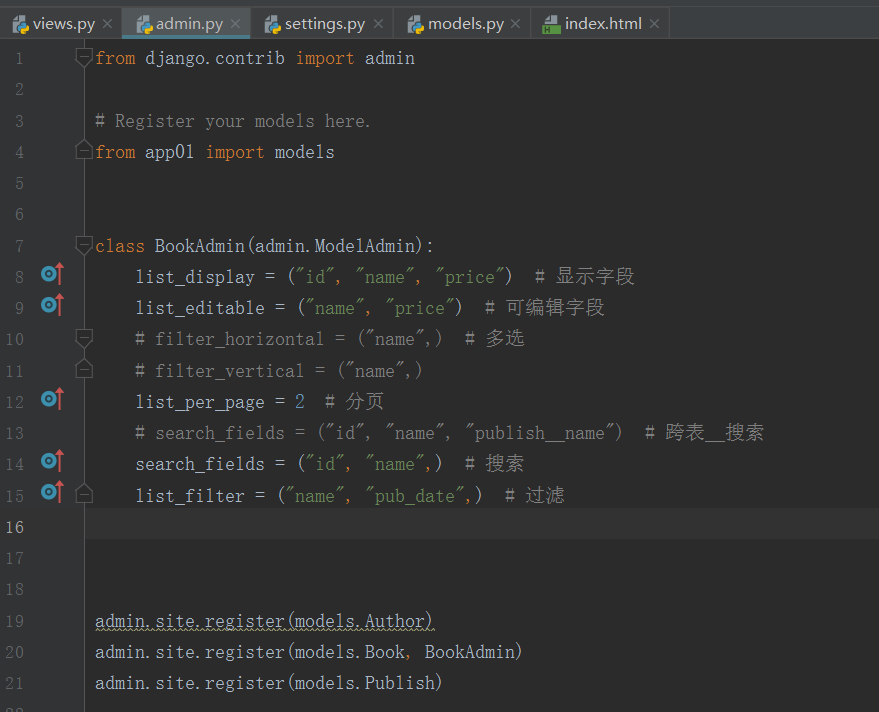Viewport: 879px width, 712px height.
Task: Close the models.py tab
Action: point(517,24)
